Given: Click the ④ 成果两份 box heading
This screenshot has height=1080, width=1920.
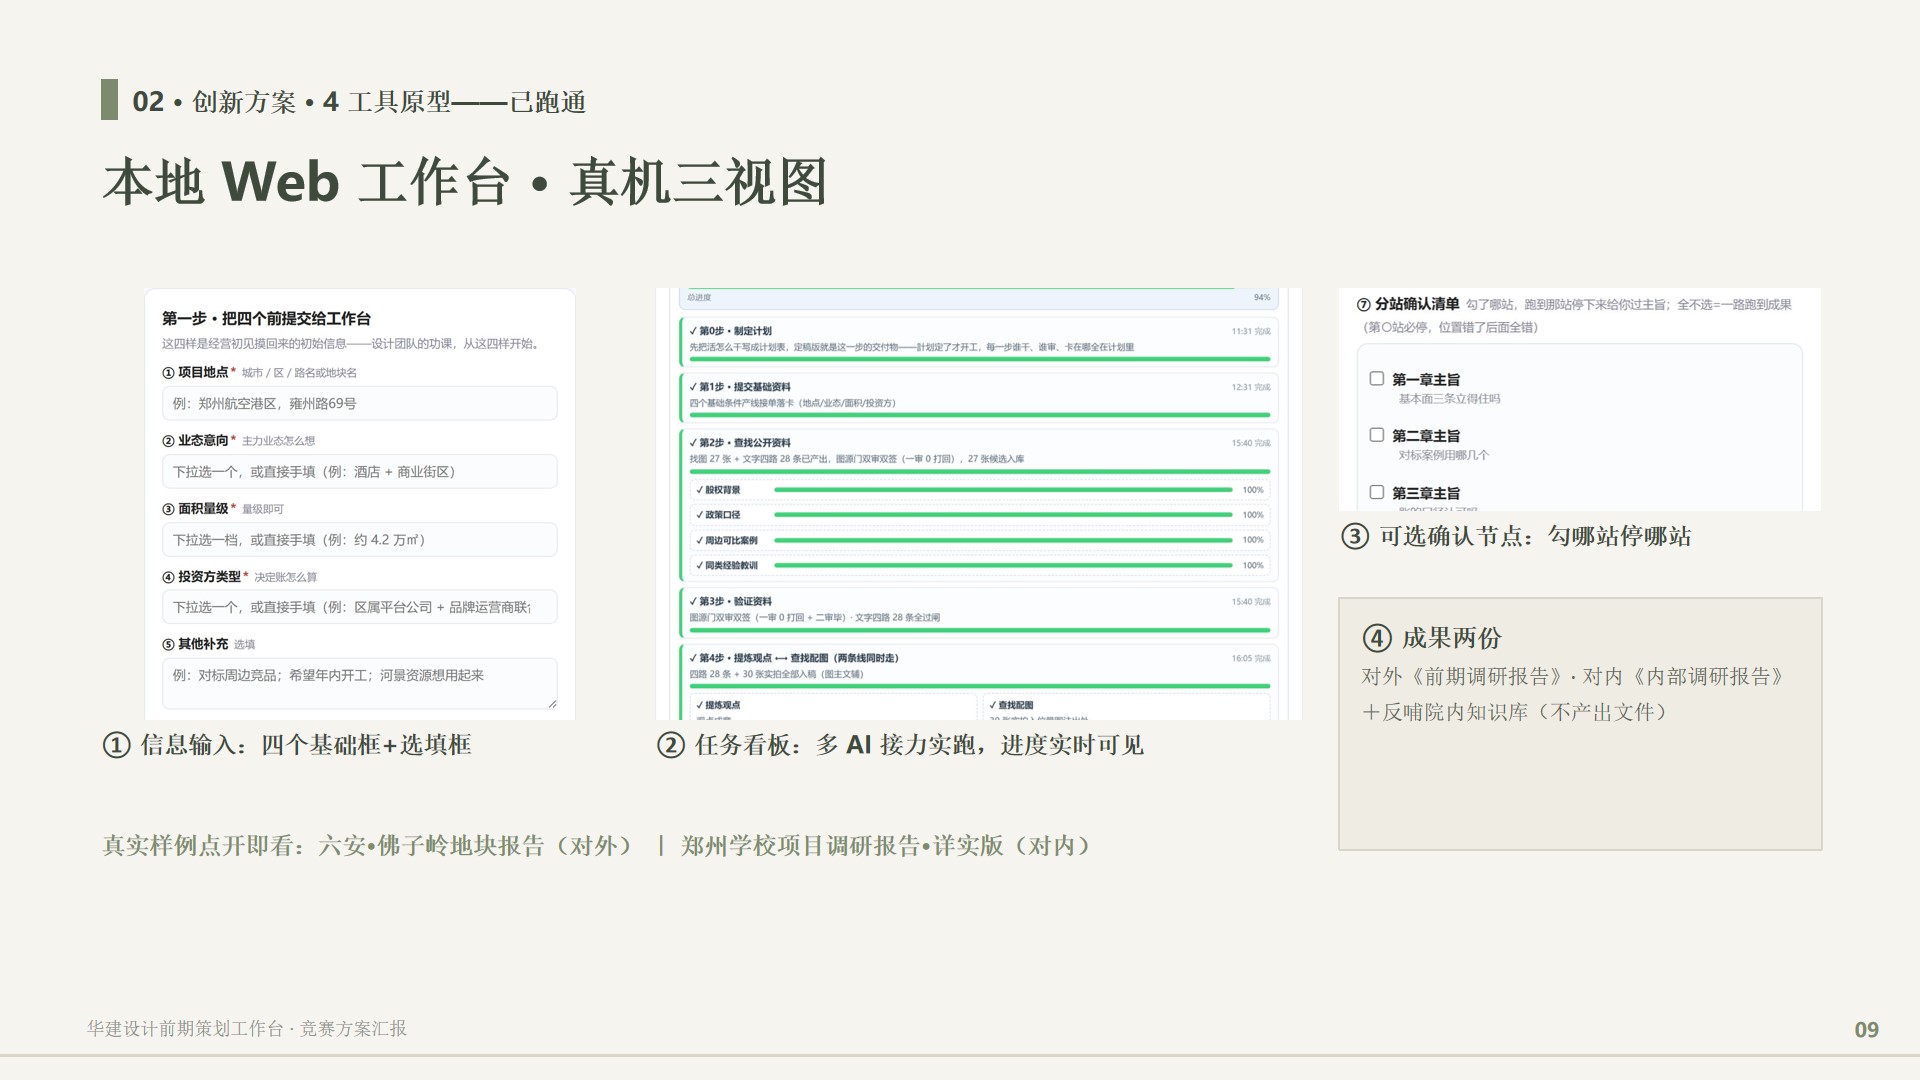Looking at the screenshot, I should 1432,638.
